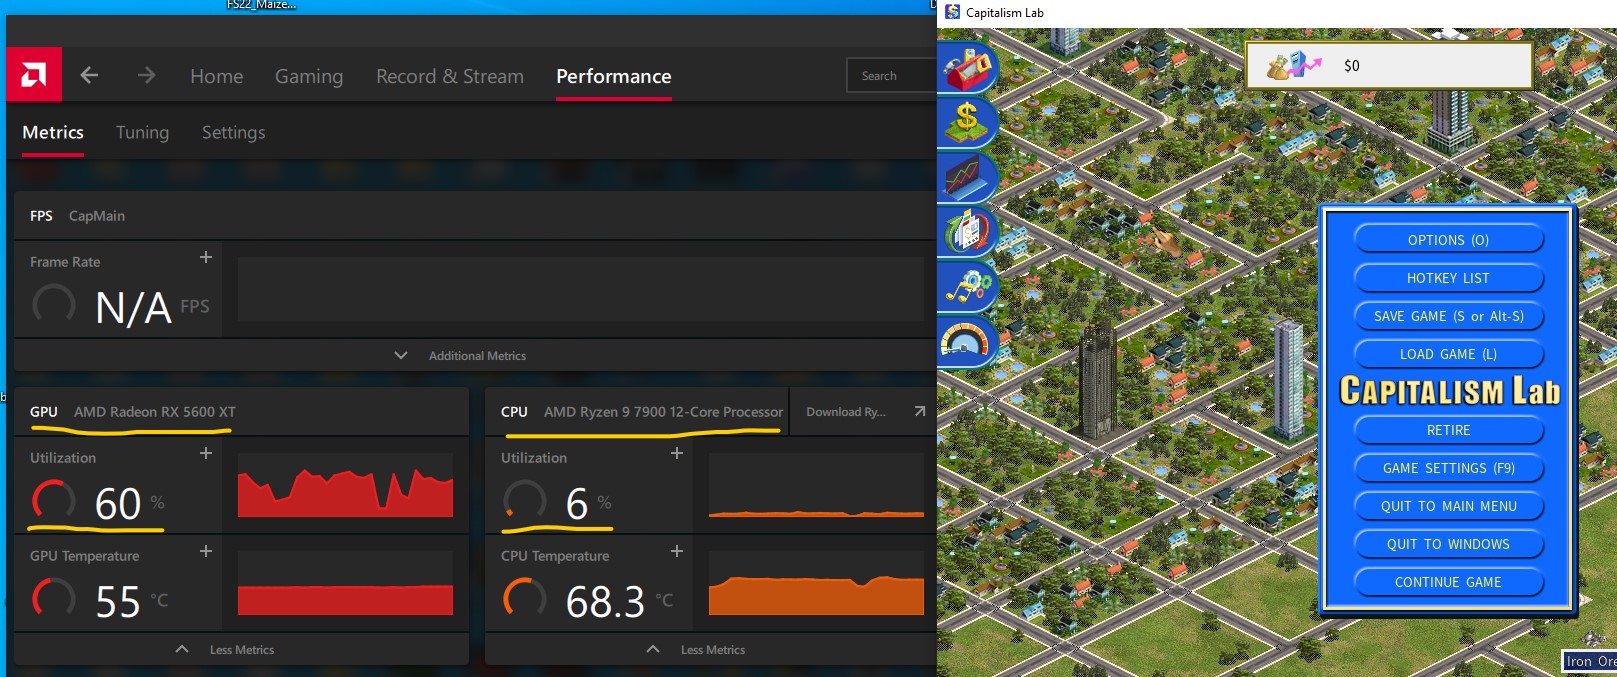Expand Additional Metrics under FPS
The height and width of the screenshot is (677, 1617).
(462, 355)
